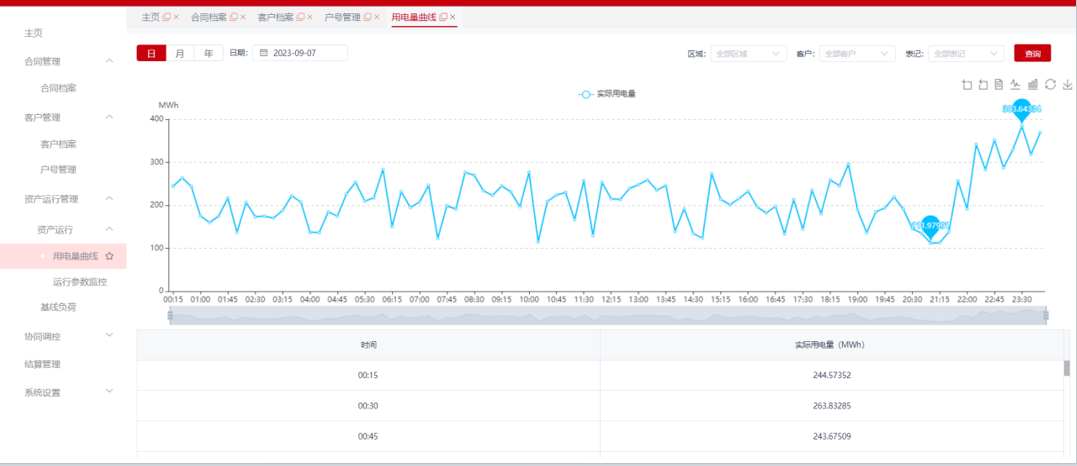Click the chart time-range zoom slider
The image size is (1077, 466).
(607, 316)
